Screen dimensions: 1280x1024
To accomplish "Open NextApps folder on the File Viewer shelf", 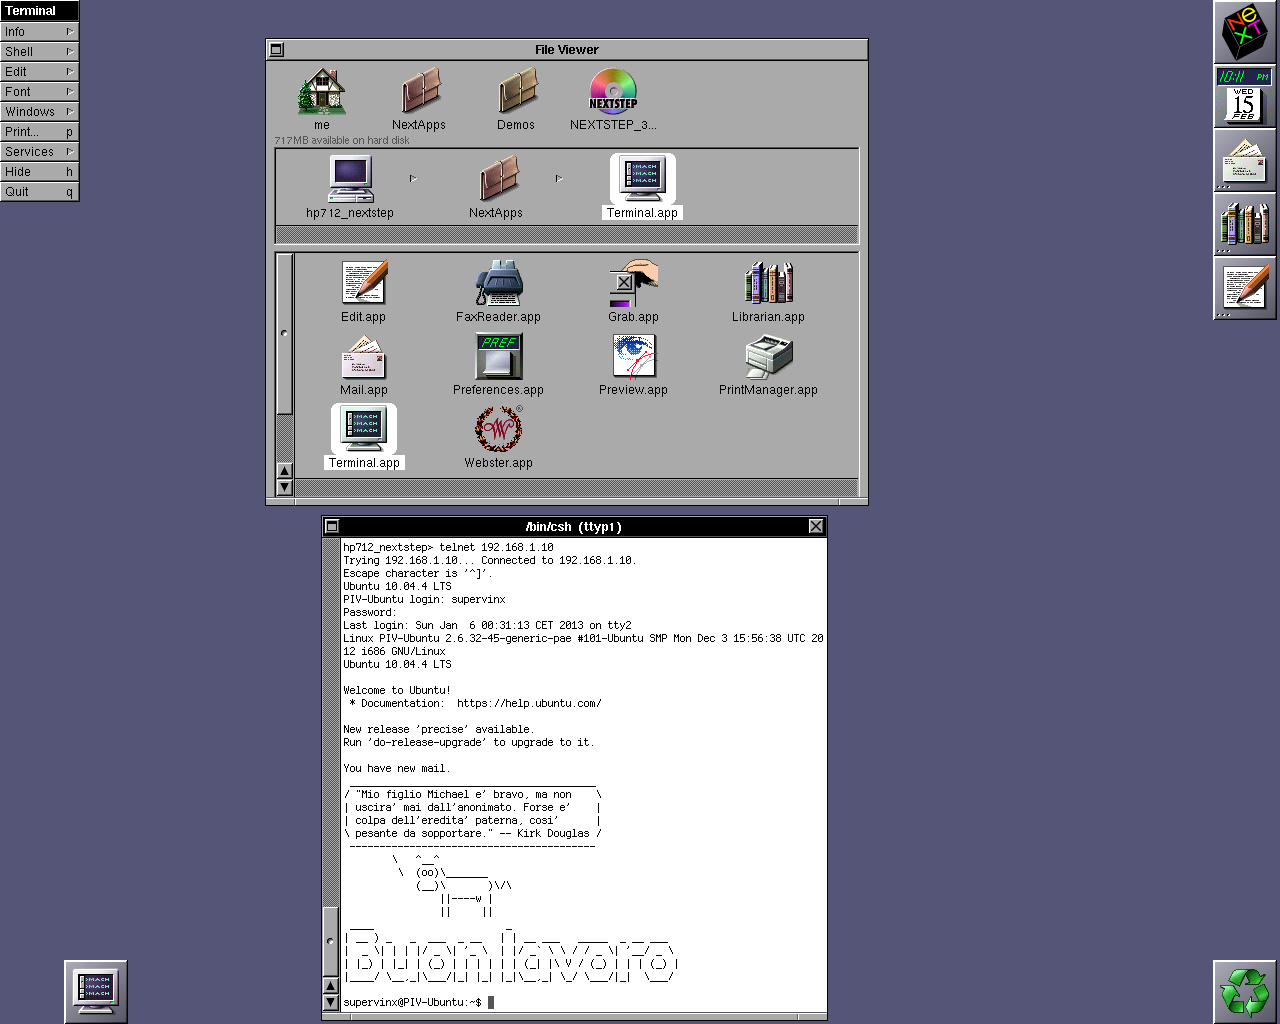I will tap(419, 92).
